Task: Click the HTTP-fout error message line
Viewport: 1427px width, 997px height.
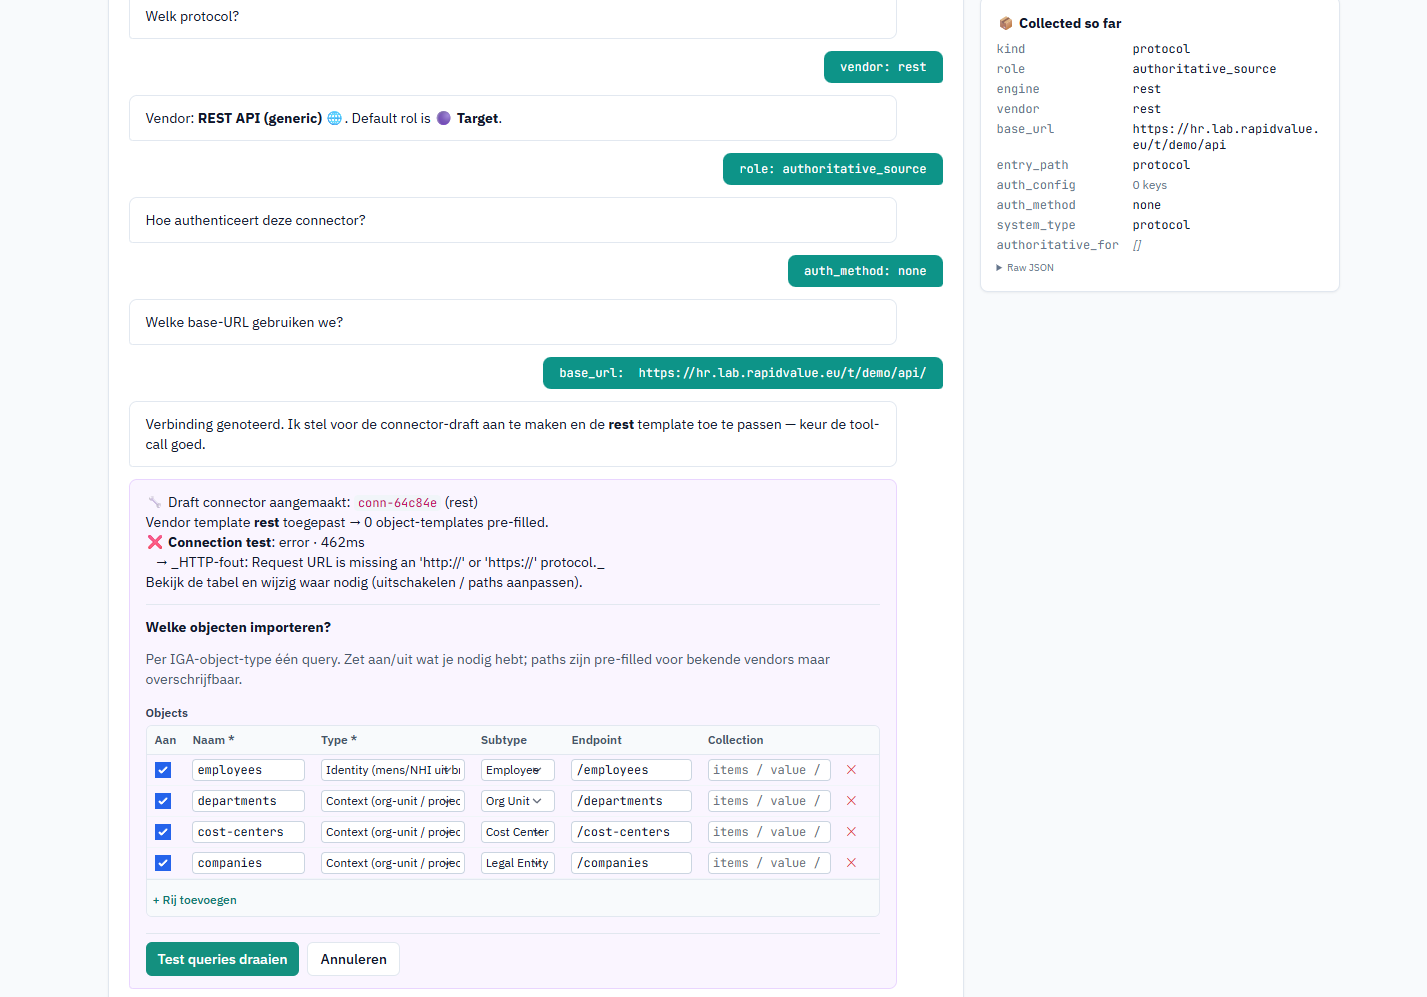Action: coord(380,562)
